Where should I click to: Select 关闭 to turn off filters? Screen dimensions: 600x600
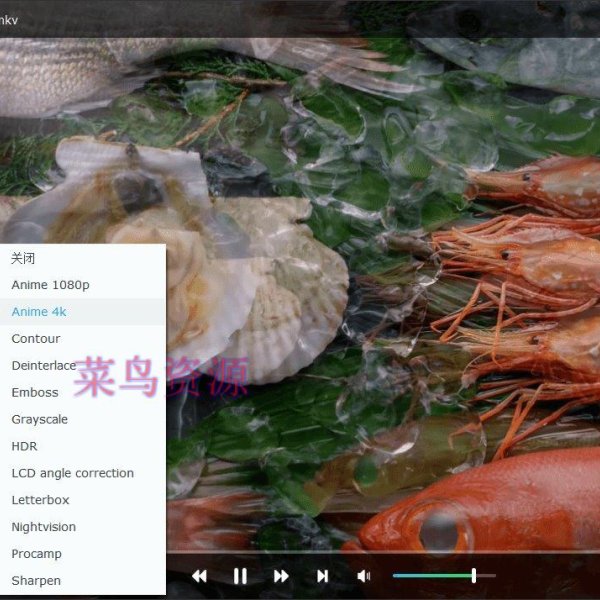tap(23, 258)
